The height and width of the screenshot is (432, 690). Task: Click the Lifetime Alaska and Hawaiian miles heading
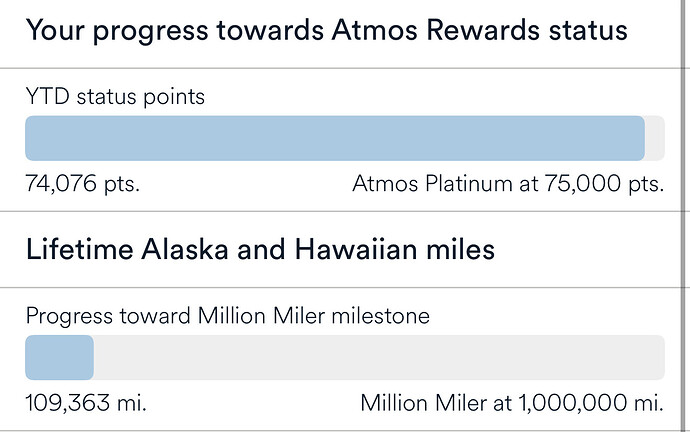click(x=261, y=249)
